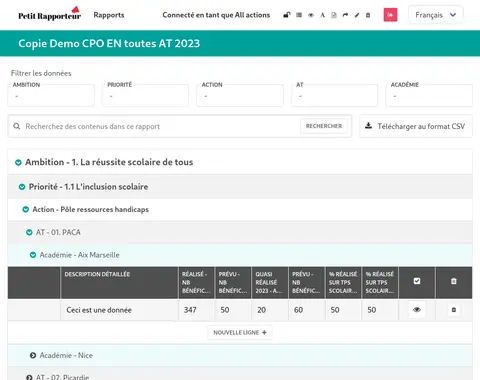Open the Ambition filter dropdown
Screen dimensions: 480x380
(51, 95)
